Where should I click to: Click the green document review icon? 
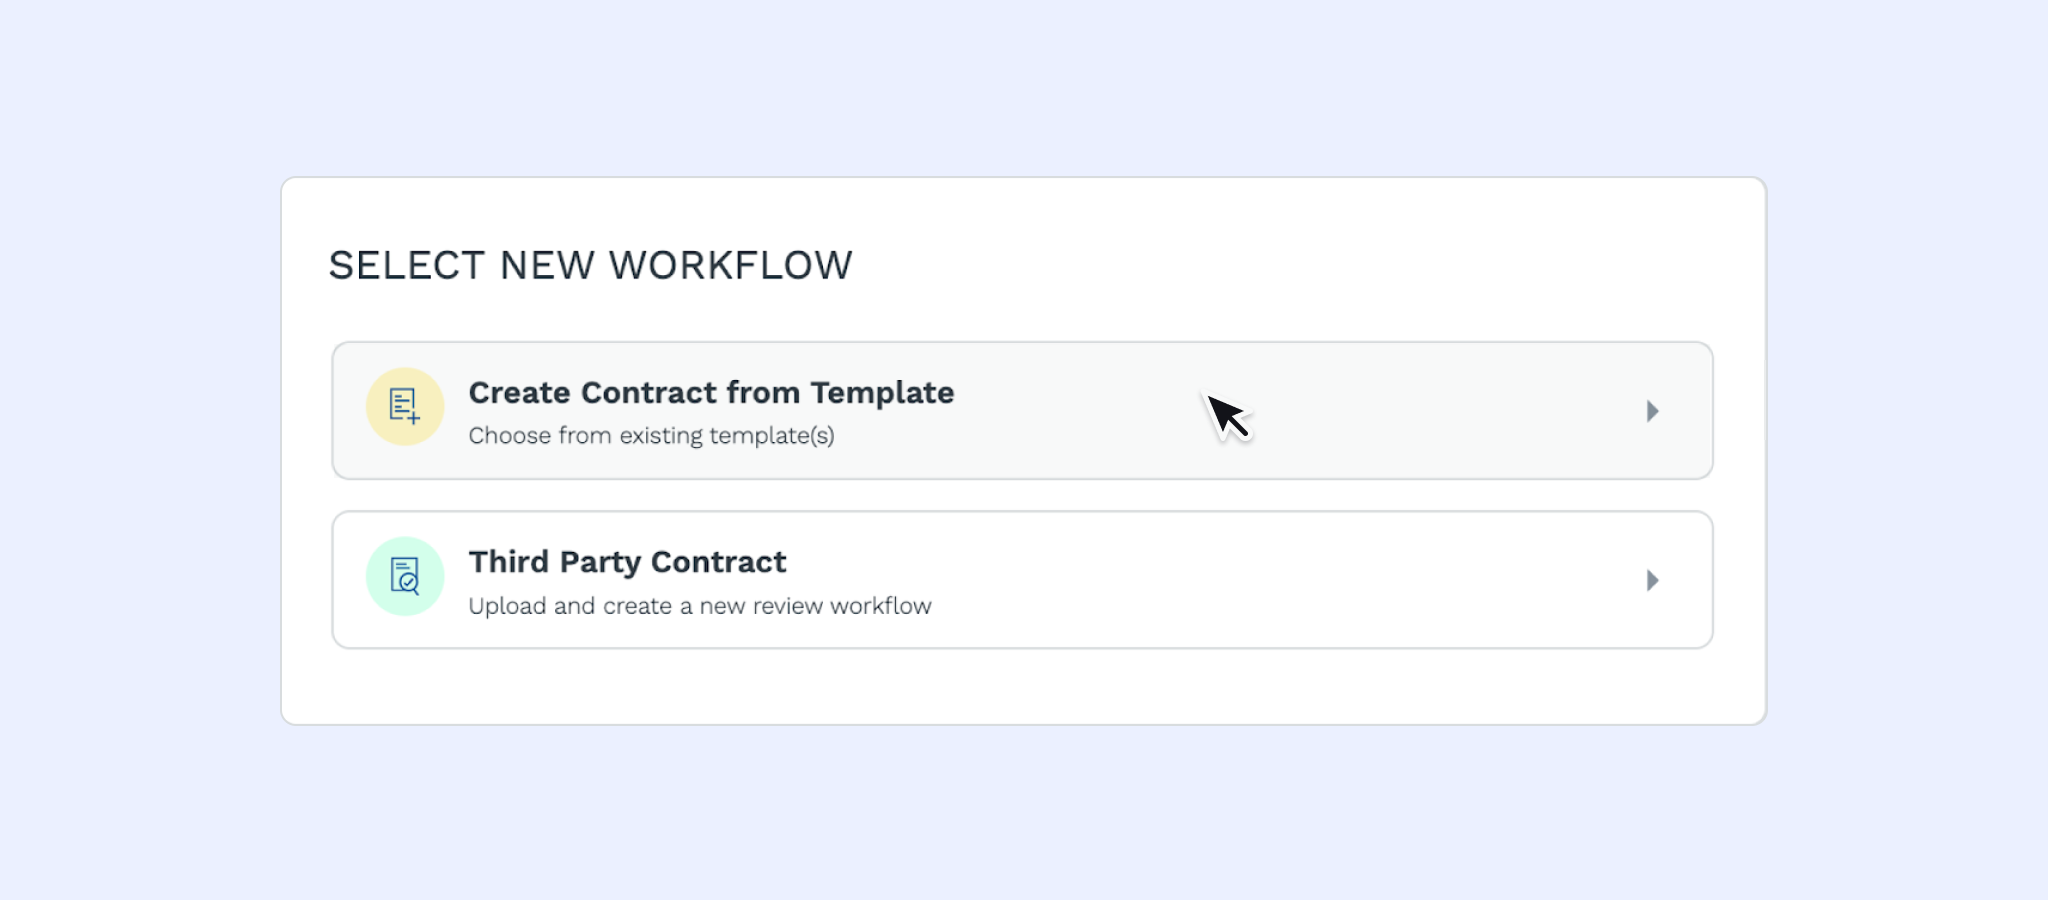coord(404,576)
